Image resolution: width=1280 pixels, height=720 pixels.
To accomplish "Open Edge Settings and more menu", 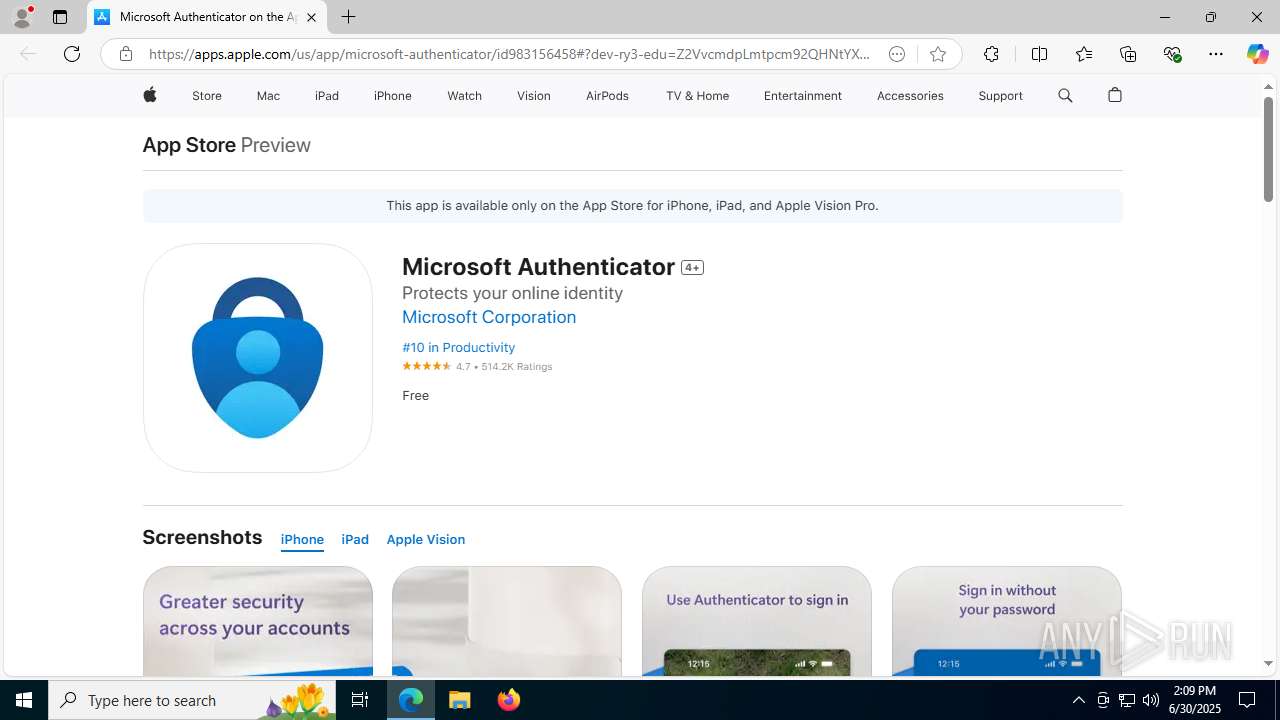I will point(1216,54).
